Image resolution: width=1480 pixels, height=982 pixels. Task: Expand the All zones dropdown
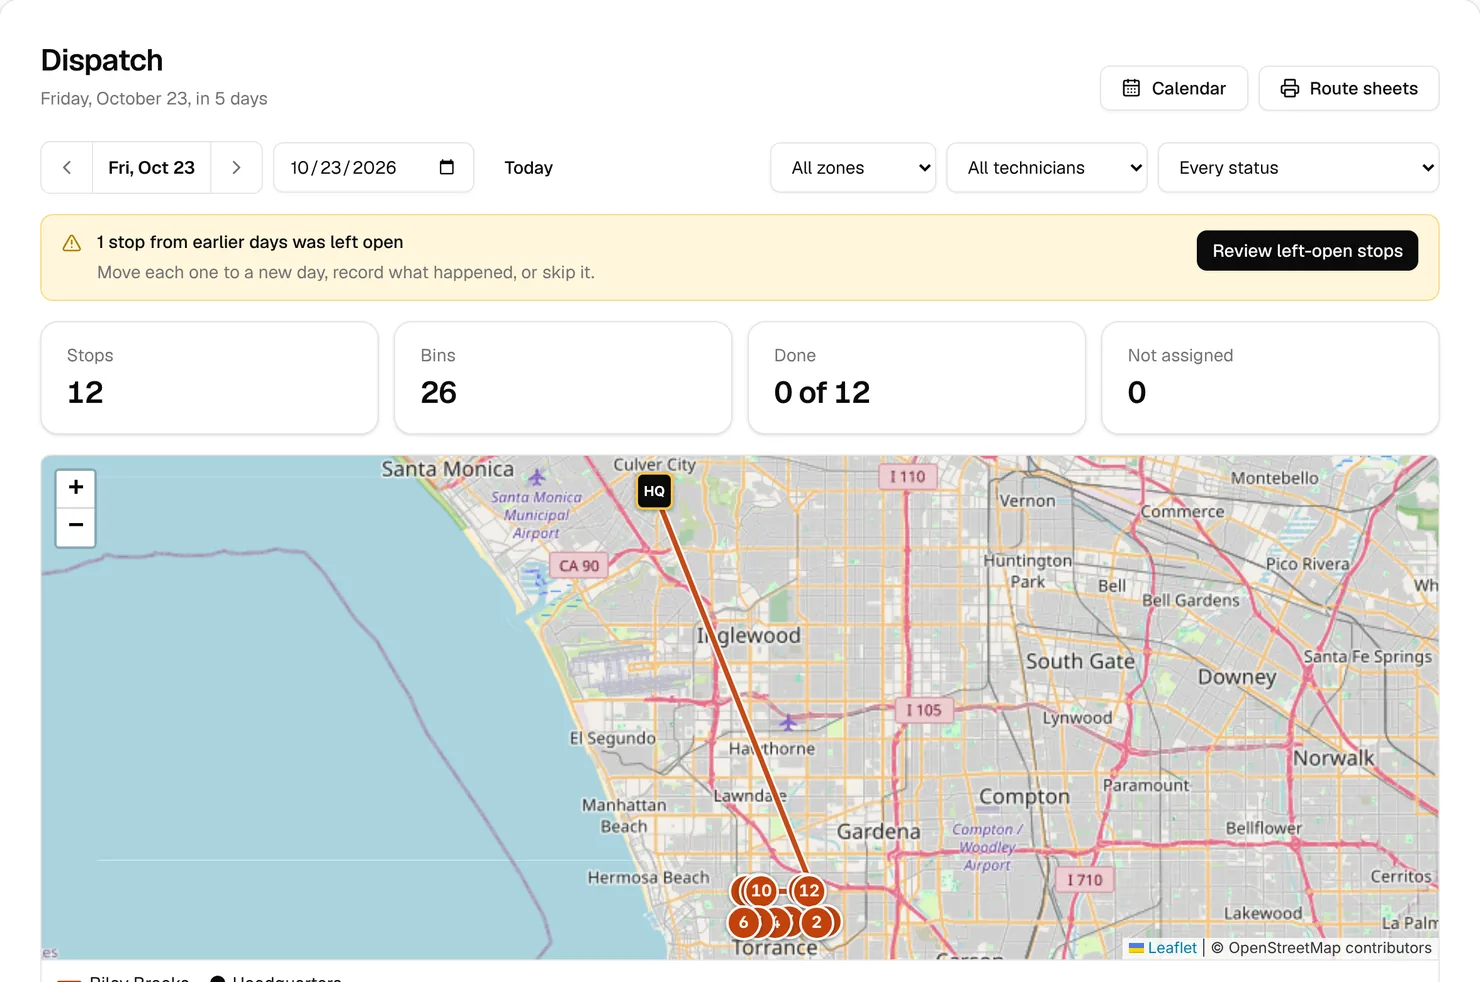coord(853,168)
